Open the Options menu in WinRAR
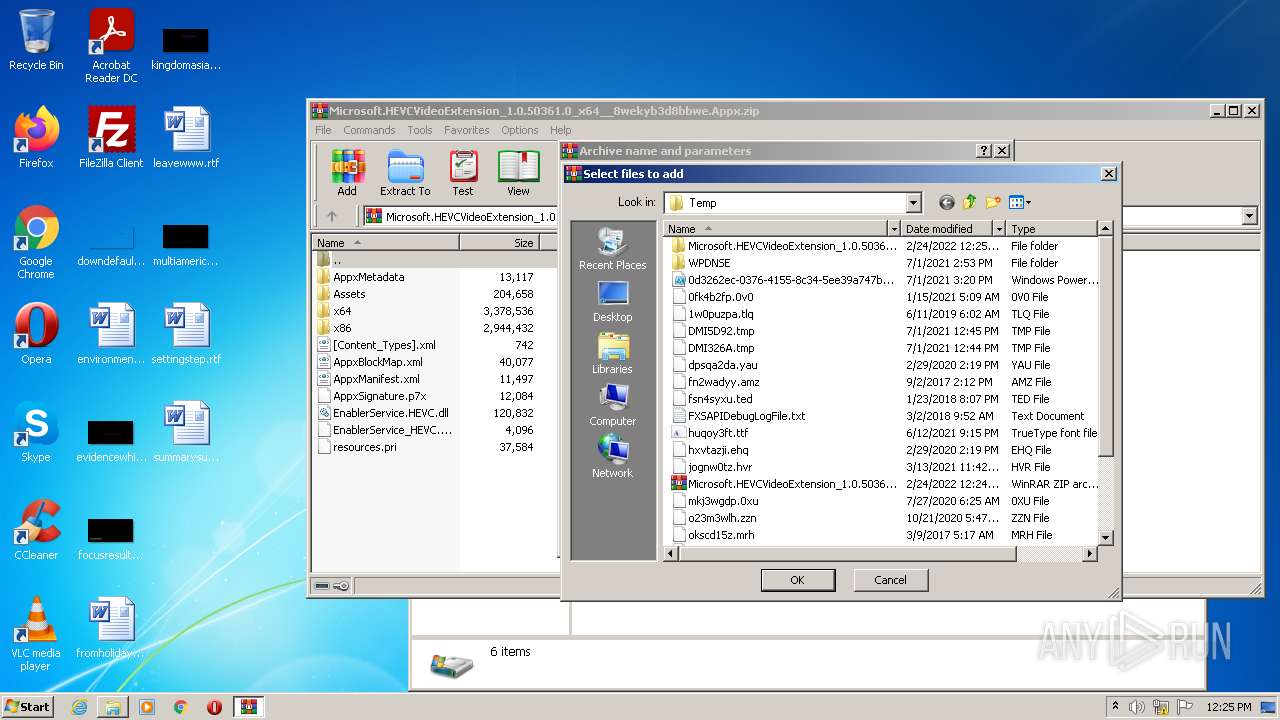This screenshot has width=1280, height=720. pos(520,130)
